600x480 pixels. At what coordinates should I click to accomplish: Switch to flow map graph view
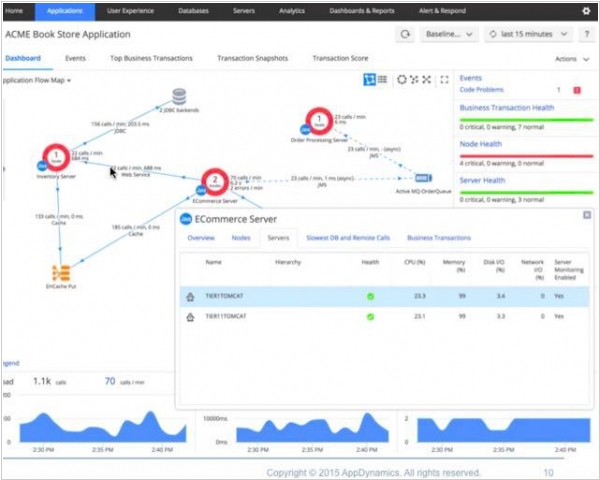tap(370, 80)
